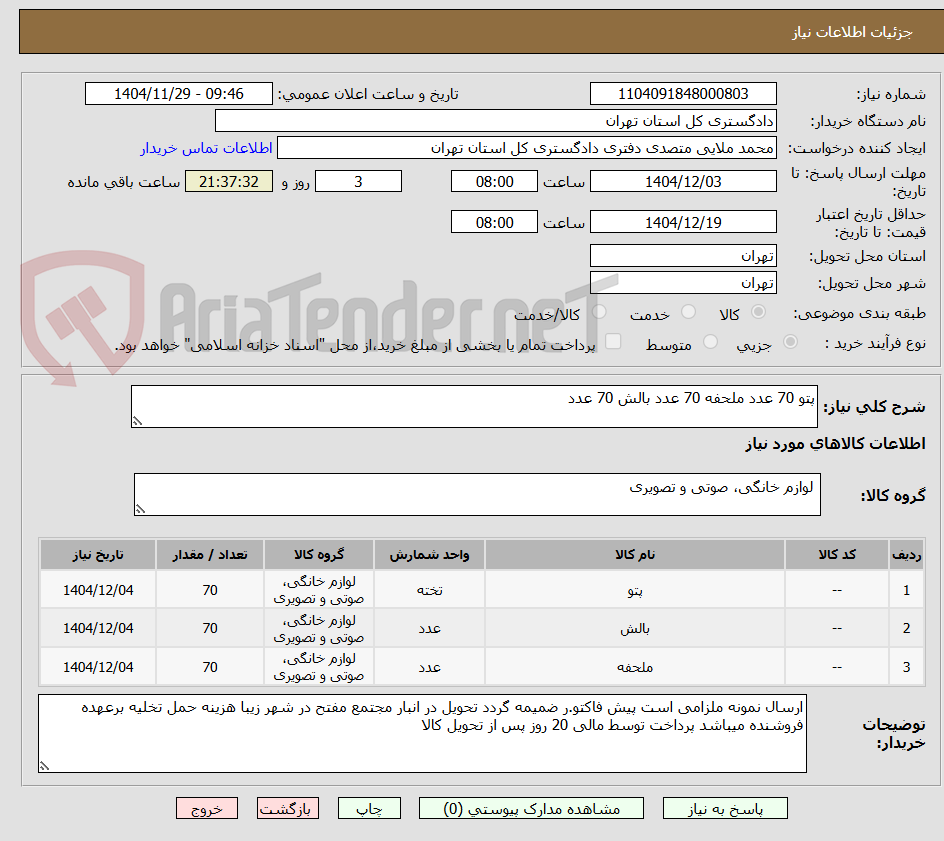The height and width of the screenshot is (841, 944).
Task: Click the resize handle of گروه کالا box
Action: coord(140,509)
